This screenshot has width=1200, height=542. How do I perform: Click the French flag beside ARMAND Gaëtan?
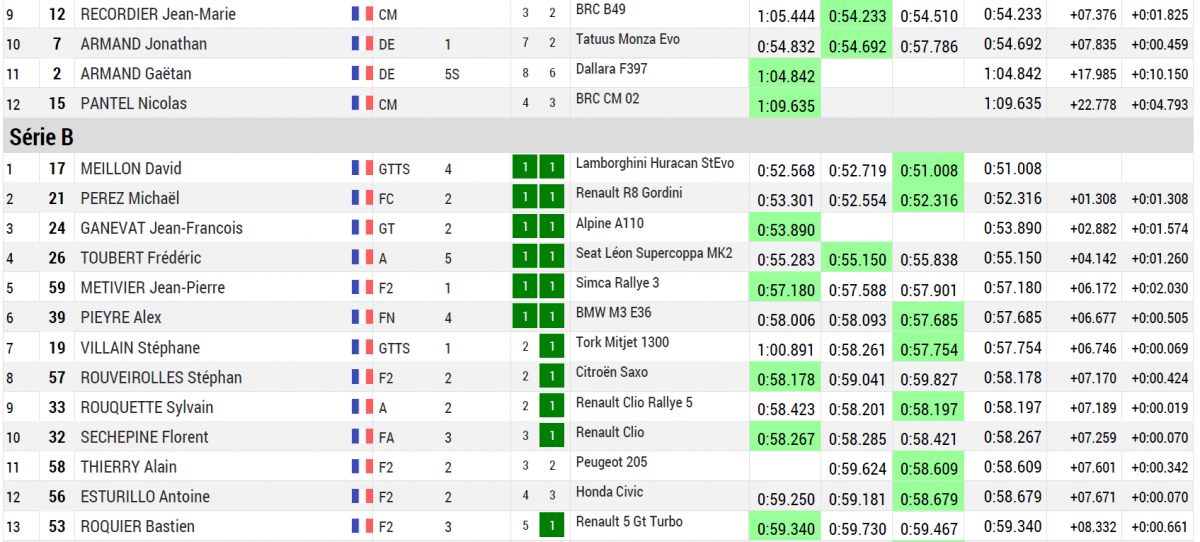[x=362, y=74]
